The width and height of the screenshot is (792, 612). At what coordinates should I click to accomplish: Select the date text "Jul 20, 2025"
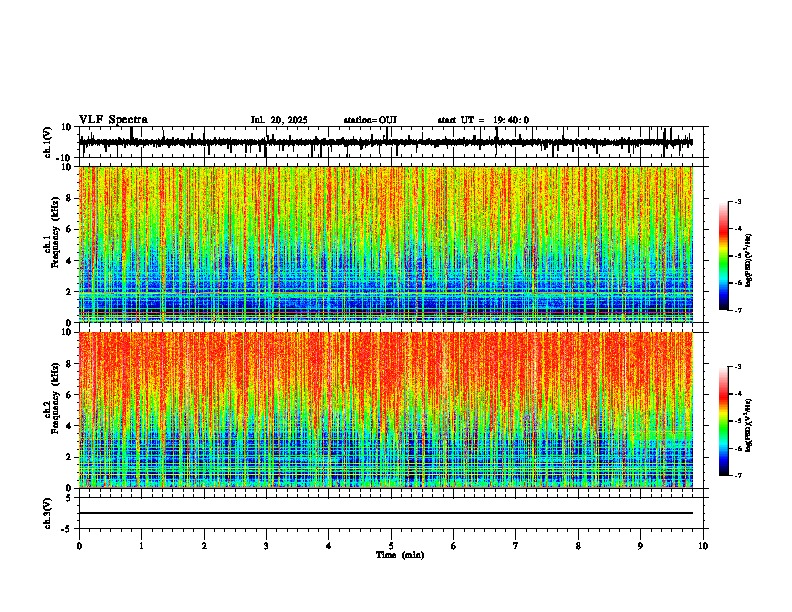pyautogui.click(x=279, y=120)
